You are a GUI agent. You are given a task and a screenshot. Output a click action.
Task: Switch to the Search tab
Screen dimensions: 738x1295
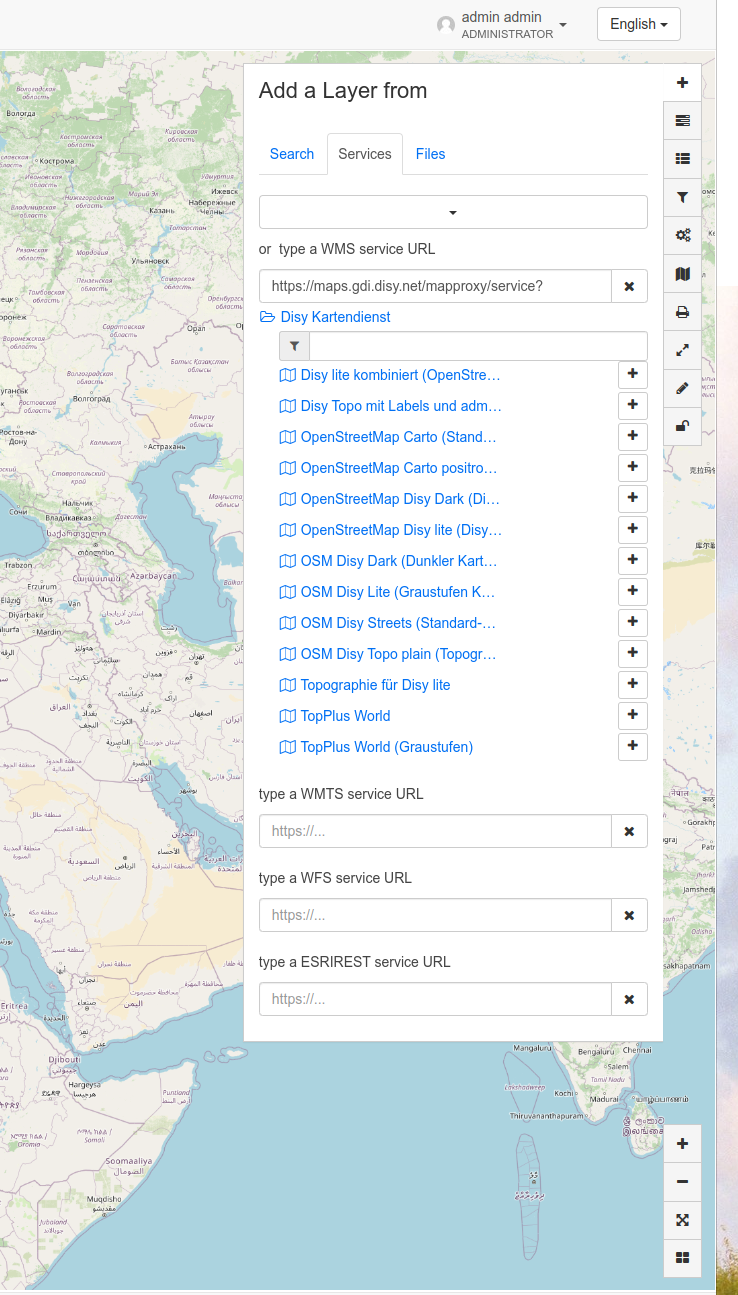point(292,154)
